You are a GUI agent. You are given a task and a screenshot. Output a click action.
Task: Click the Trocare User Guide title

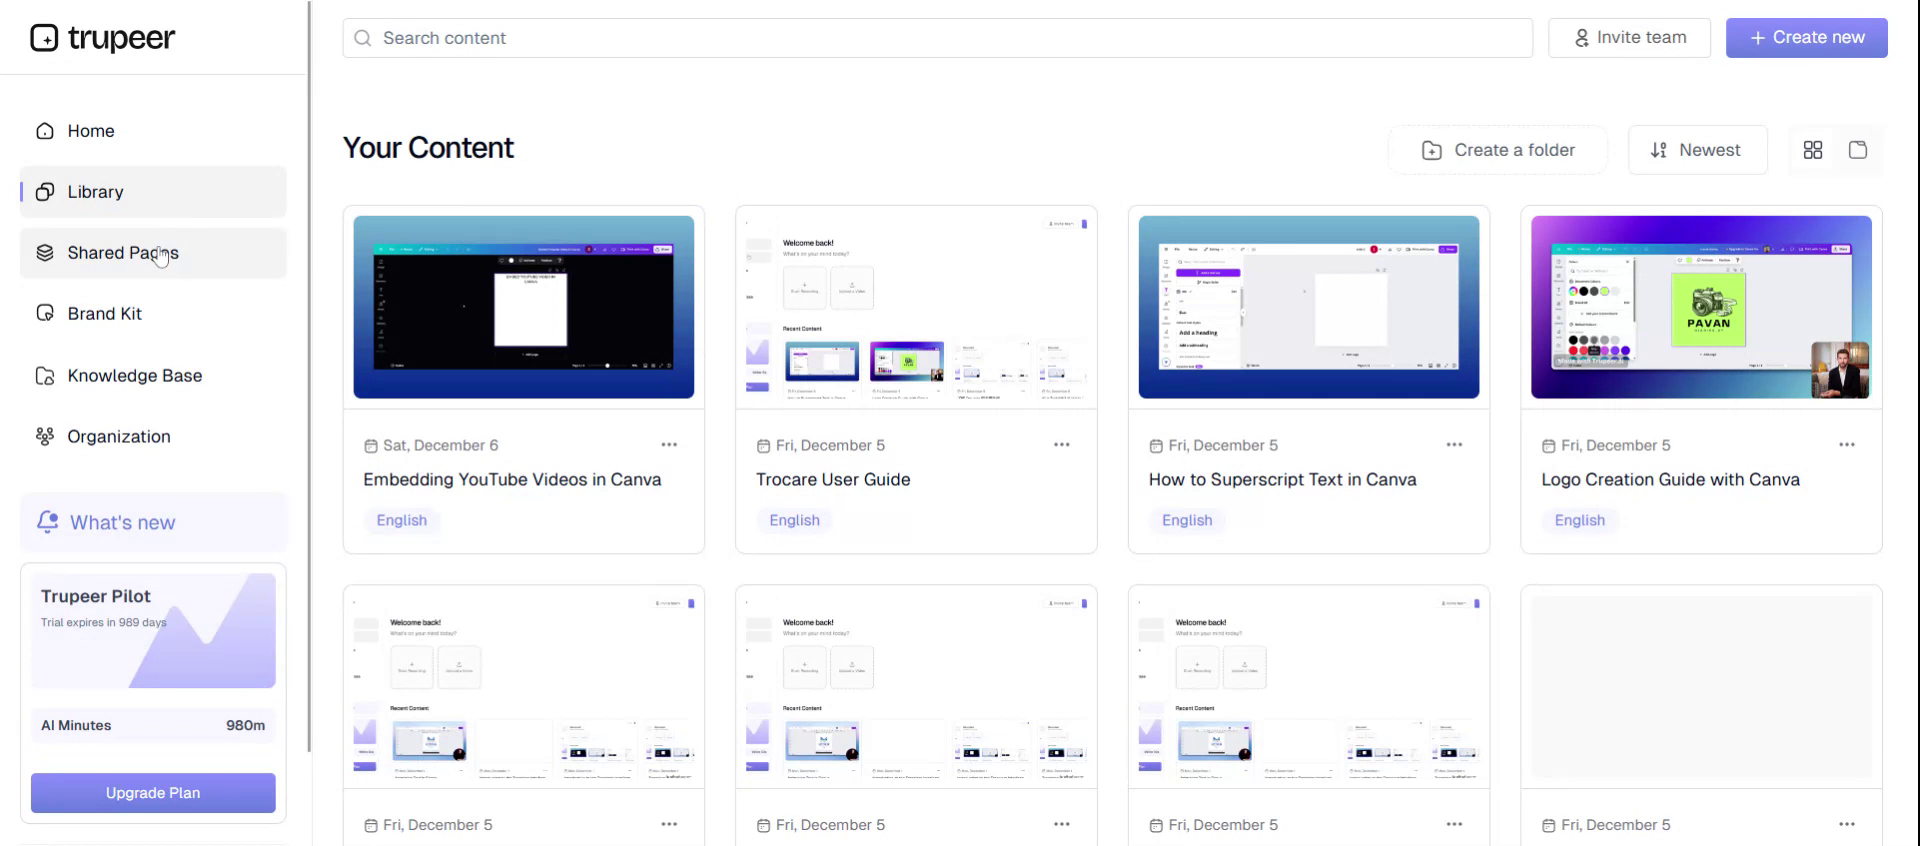click(x=833, y=480)
